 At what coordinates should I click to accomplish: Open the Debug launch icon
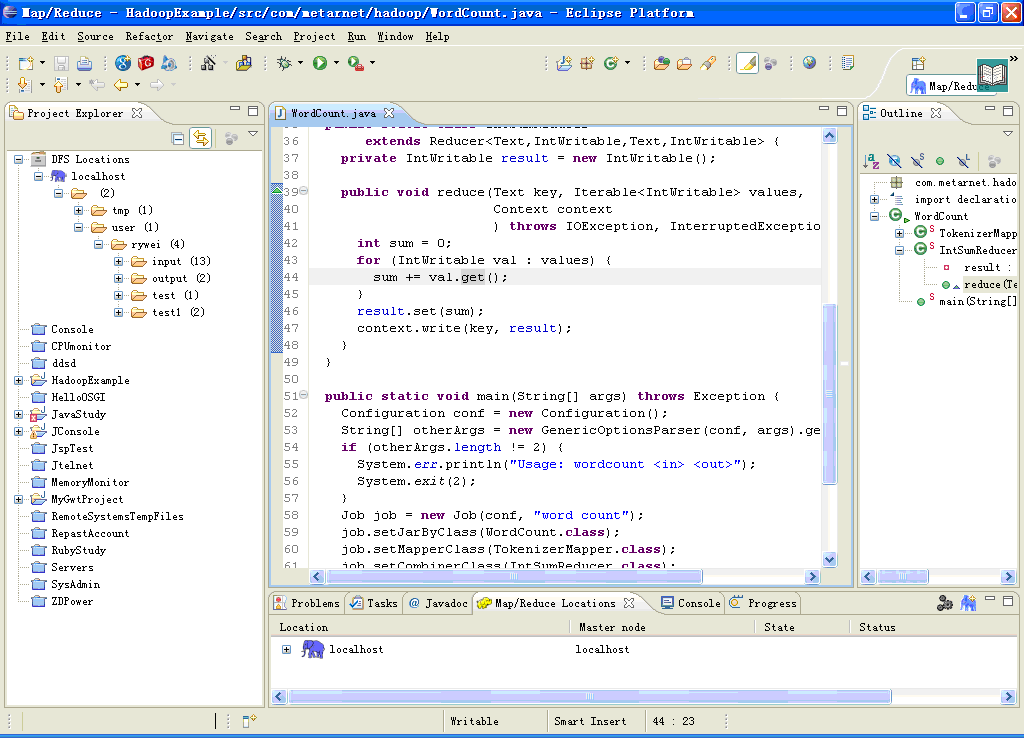[x=283, y=63]
